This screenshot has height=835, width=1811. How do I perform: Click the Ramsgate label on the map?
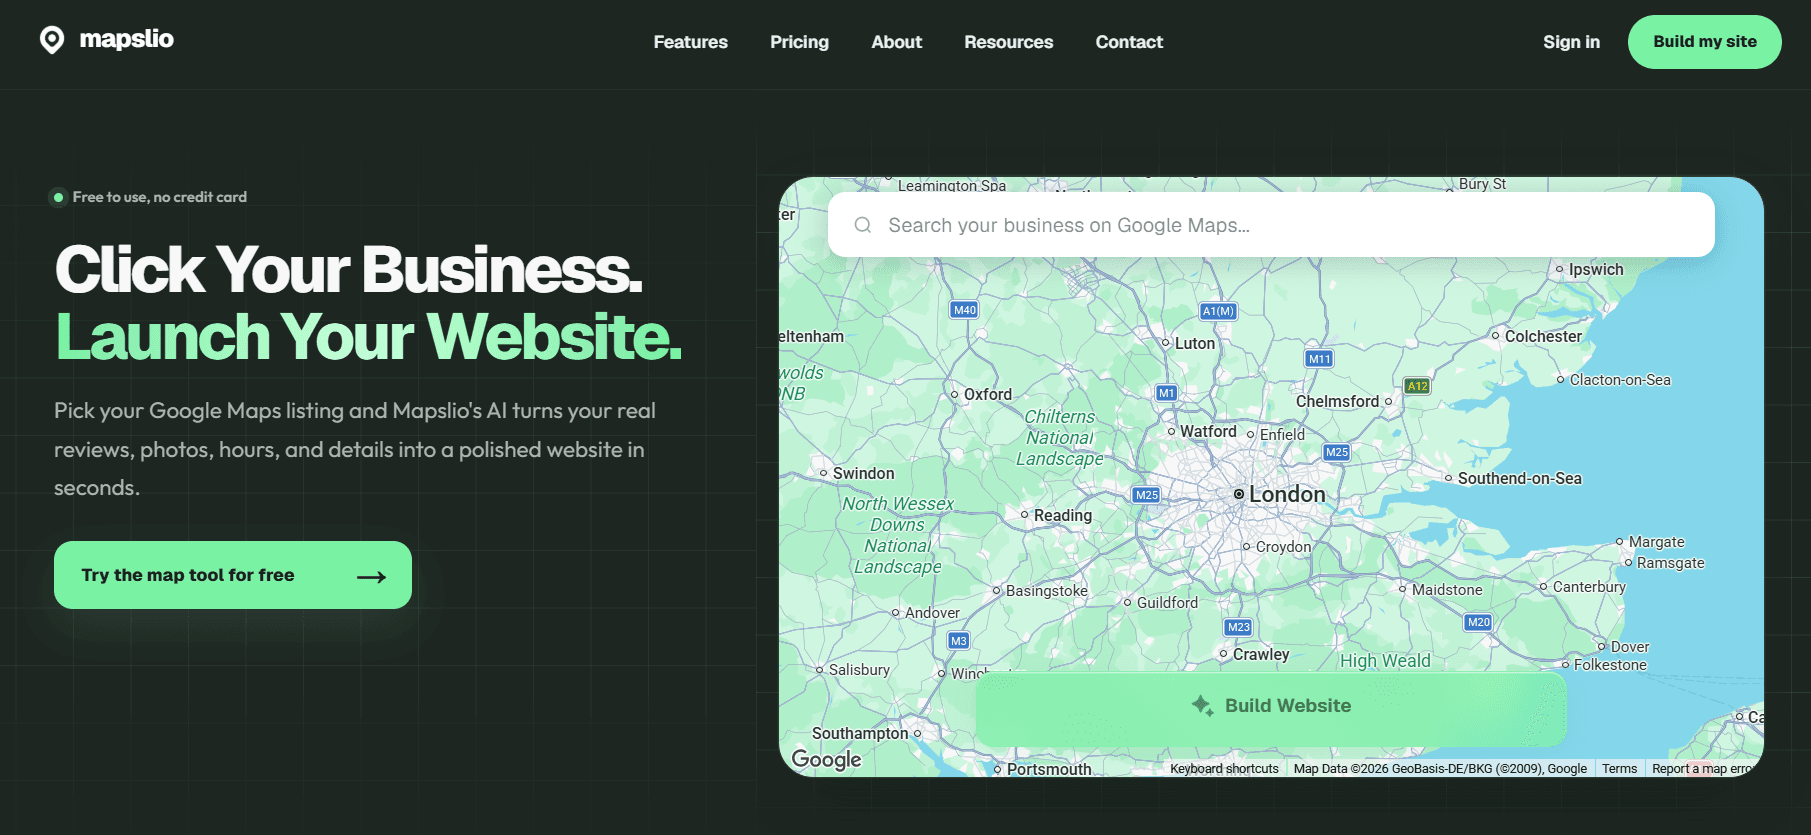point(1670,563)
